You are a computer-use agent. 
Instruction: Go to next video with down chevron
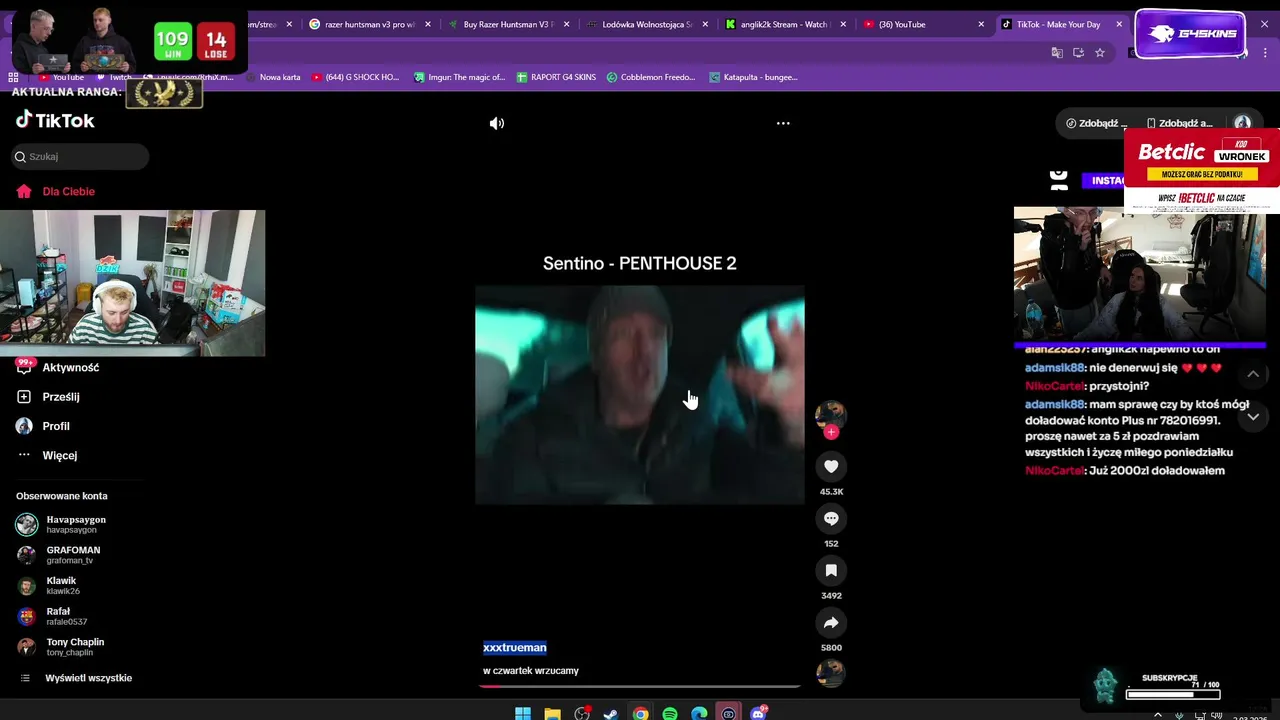pyautogui.click(x=1253, y=416)
